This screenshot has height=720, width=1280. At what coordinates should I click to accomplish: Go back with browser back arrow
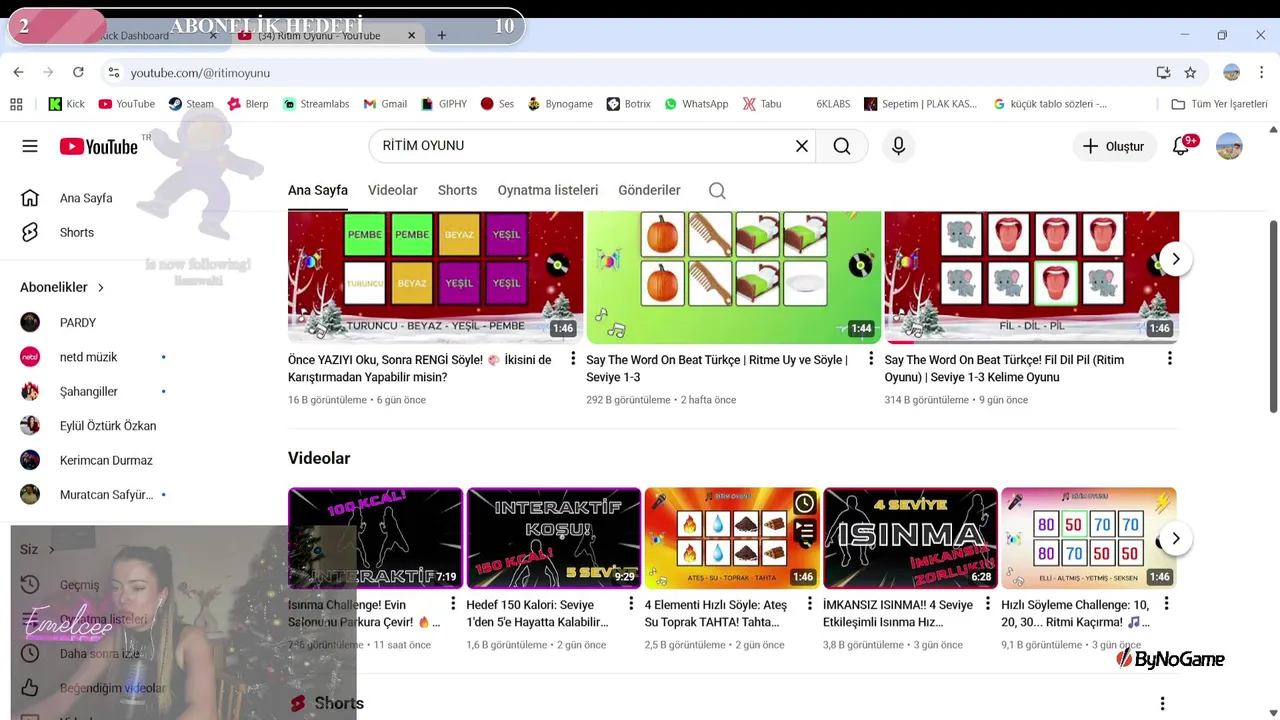point(18,72)
